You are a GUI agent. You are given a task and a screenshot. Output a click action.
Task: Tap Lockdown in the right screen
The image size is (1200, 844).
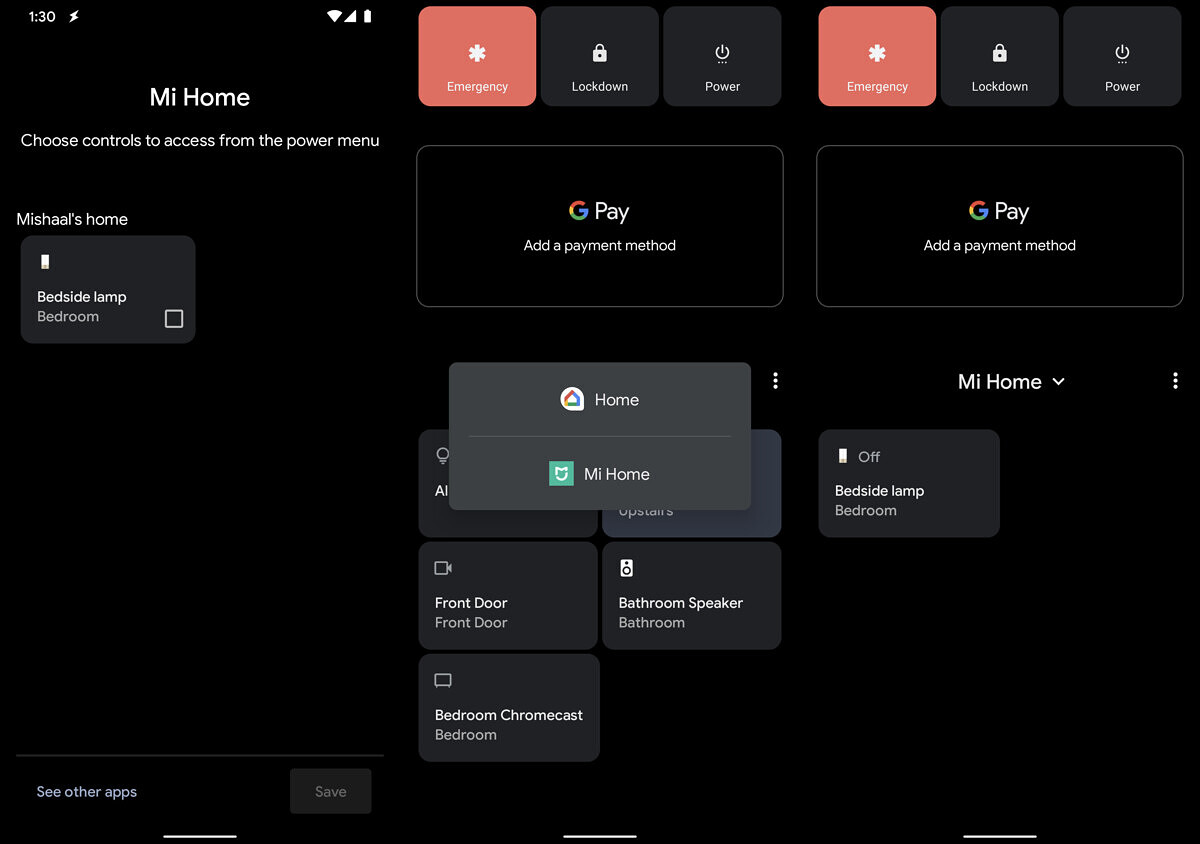pyautogui.click(x=1000, y=56)
